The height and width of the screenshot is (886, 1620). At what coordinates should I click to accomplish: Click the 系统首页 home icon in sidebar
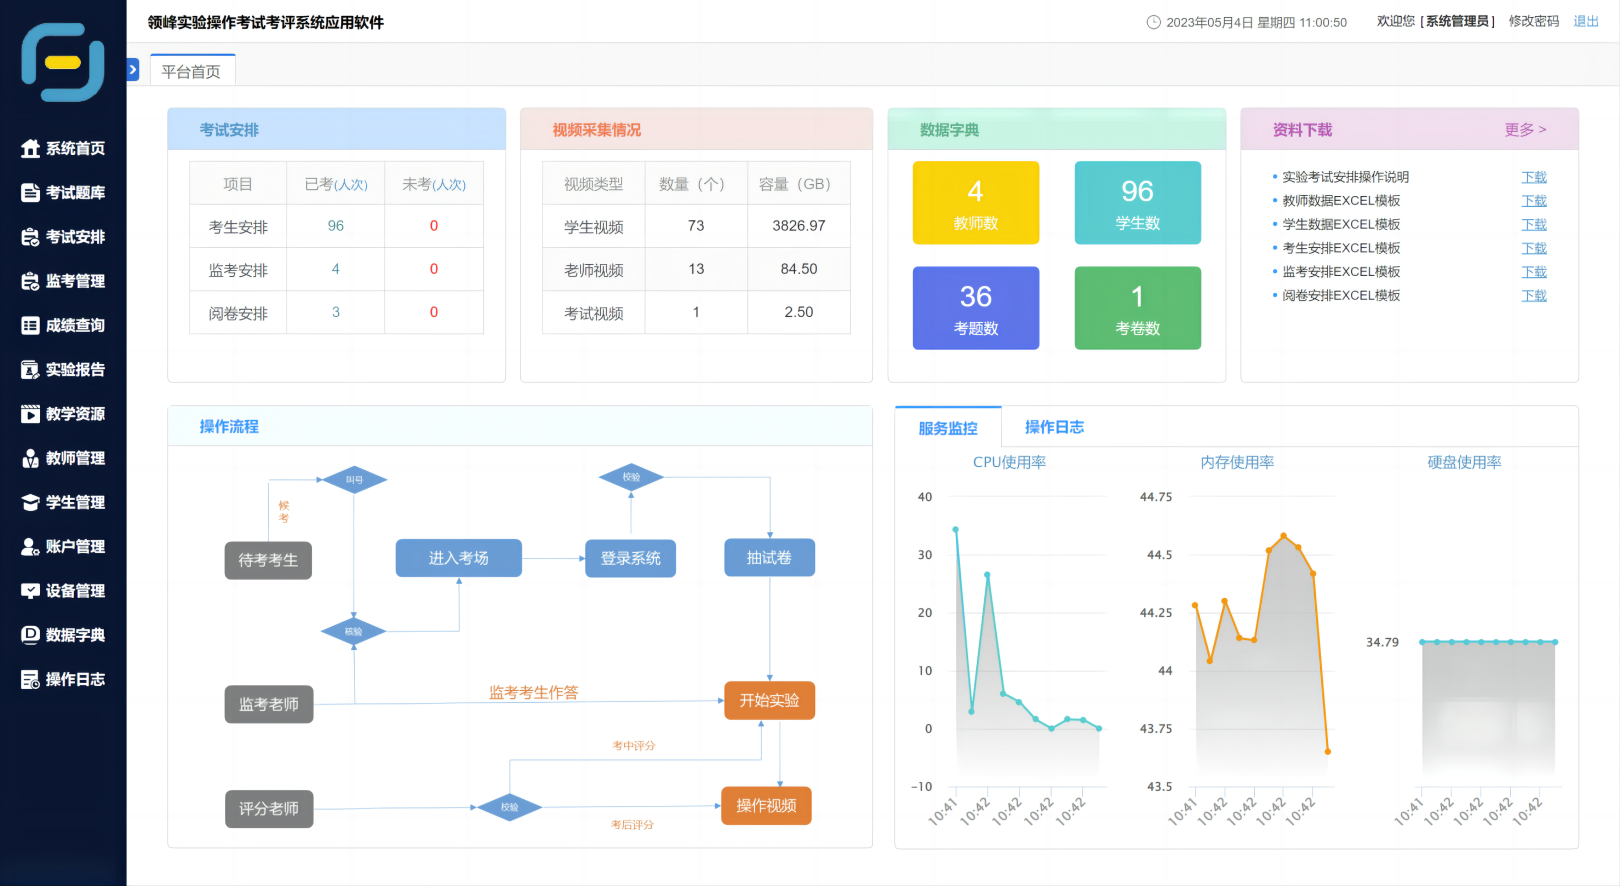[x=30, y=149]
